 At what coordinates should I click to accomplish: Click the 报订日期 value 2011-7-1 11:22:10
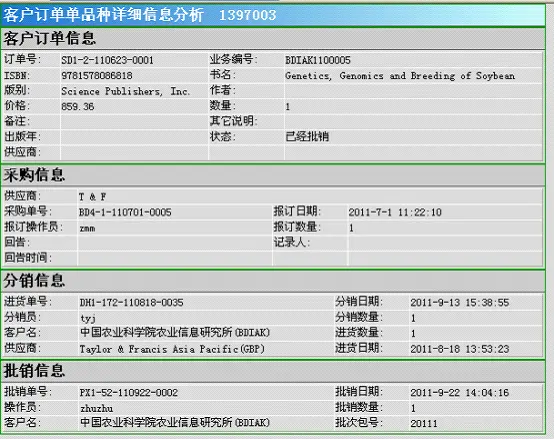click(395, 212)
